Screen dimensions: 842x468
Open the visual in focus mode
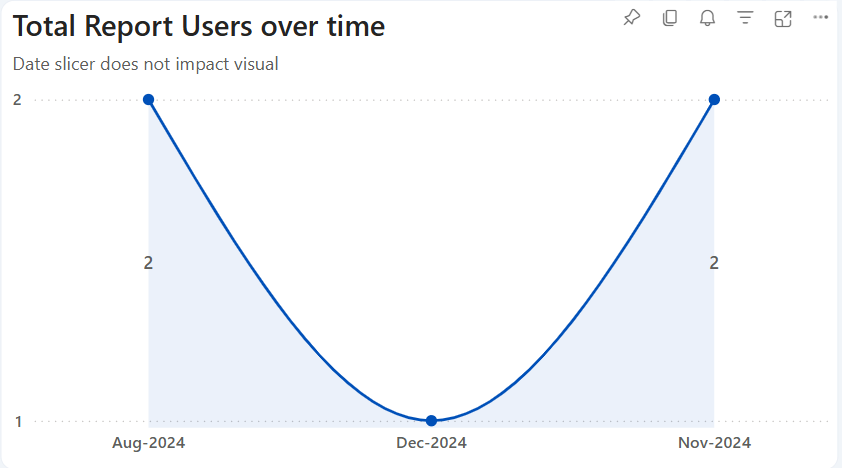point(783,18)
